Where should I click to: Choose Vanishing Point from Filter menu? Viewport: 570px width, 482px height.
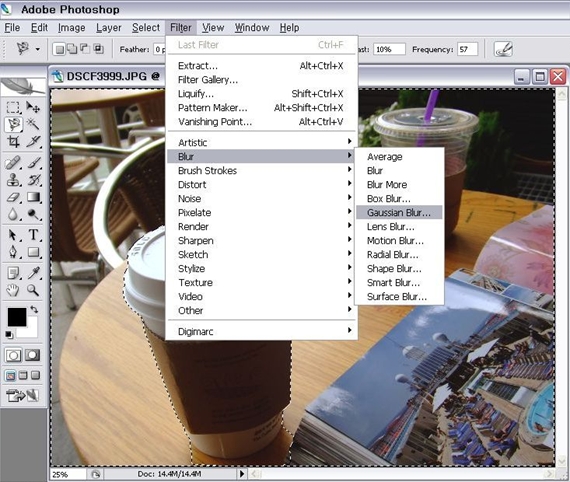pos(261,121)
